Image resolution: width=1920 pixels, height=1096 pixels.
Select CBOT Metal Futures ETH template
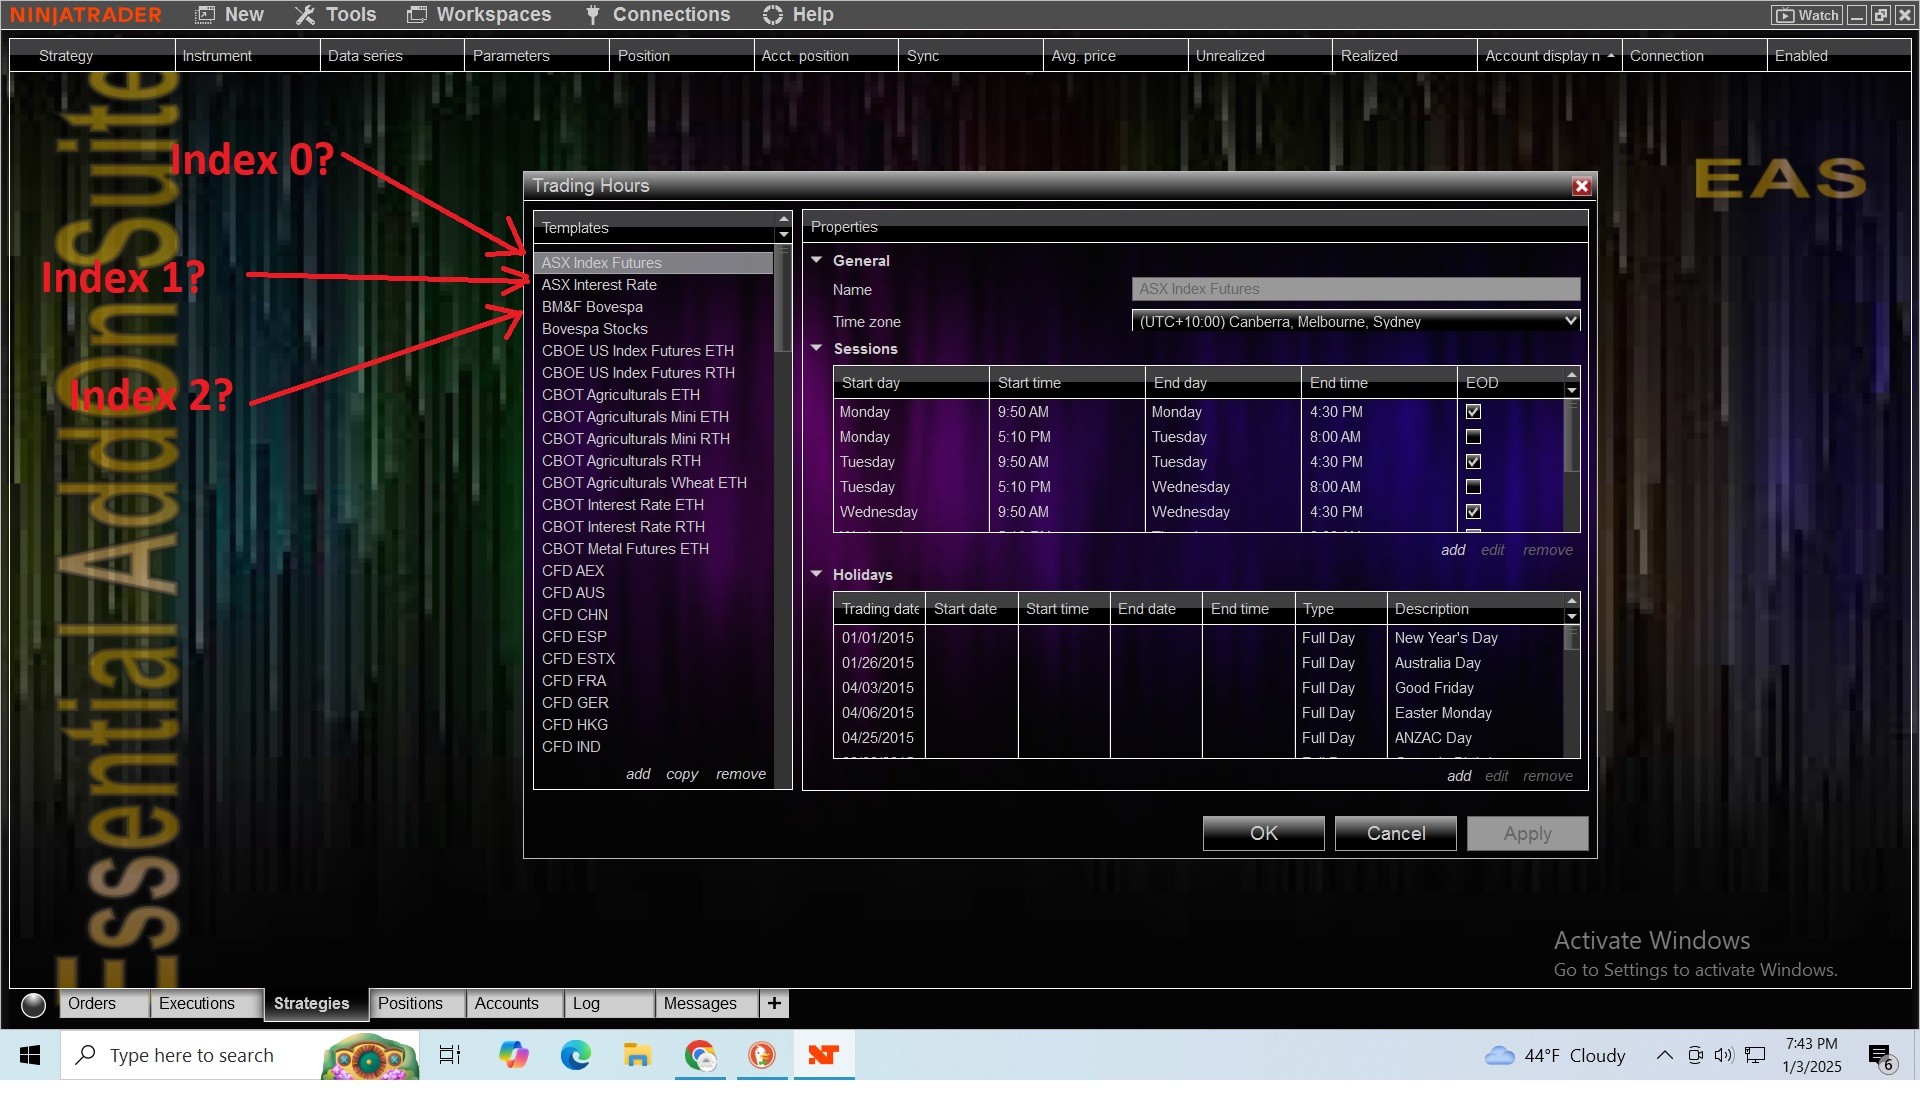(x=625, y=549)
